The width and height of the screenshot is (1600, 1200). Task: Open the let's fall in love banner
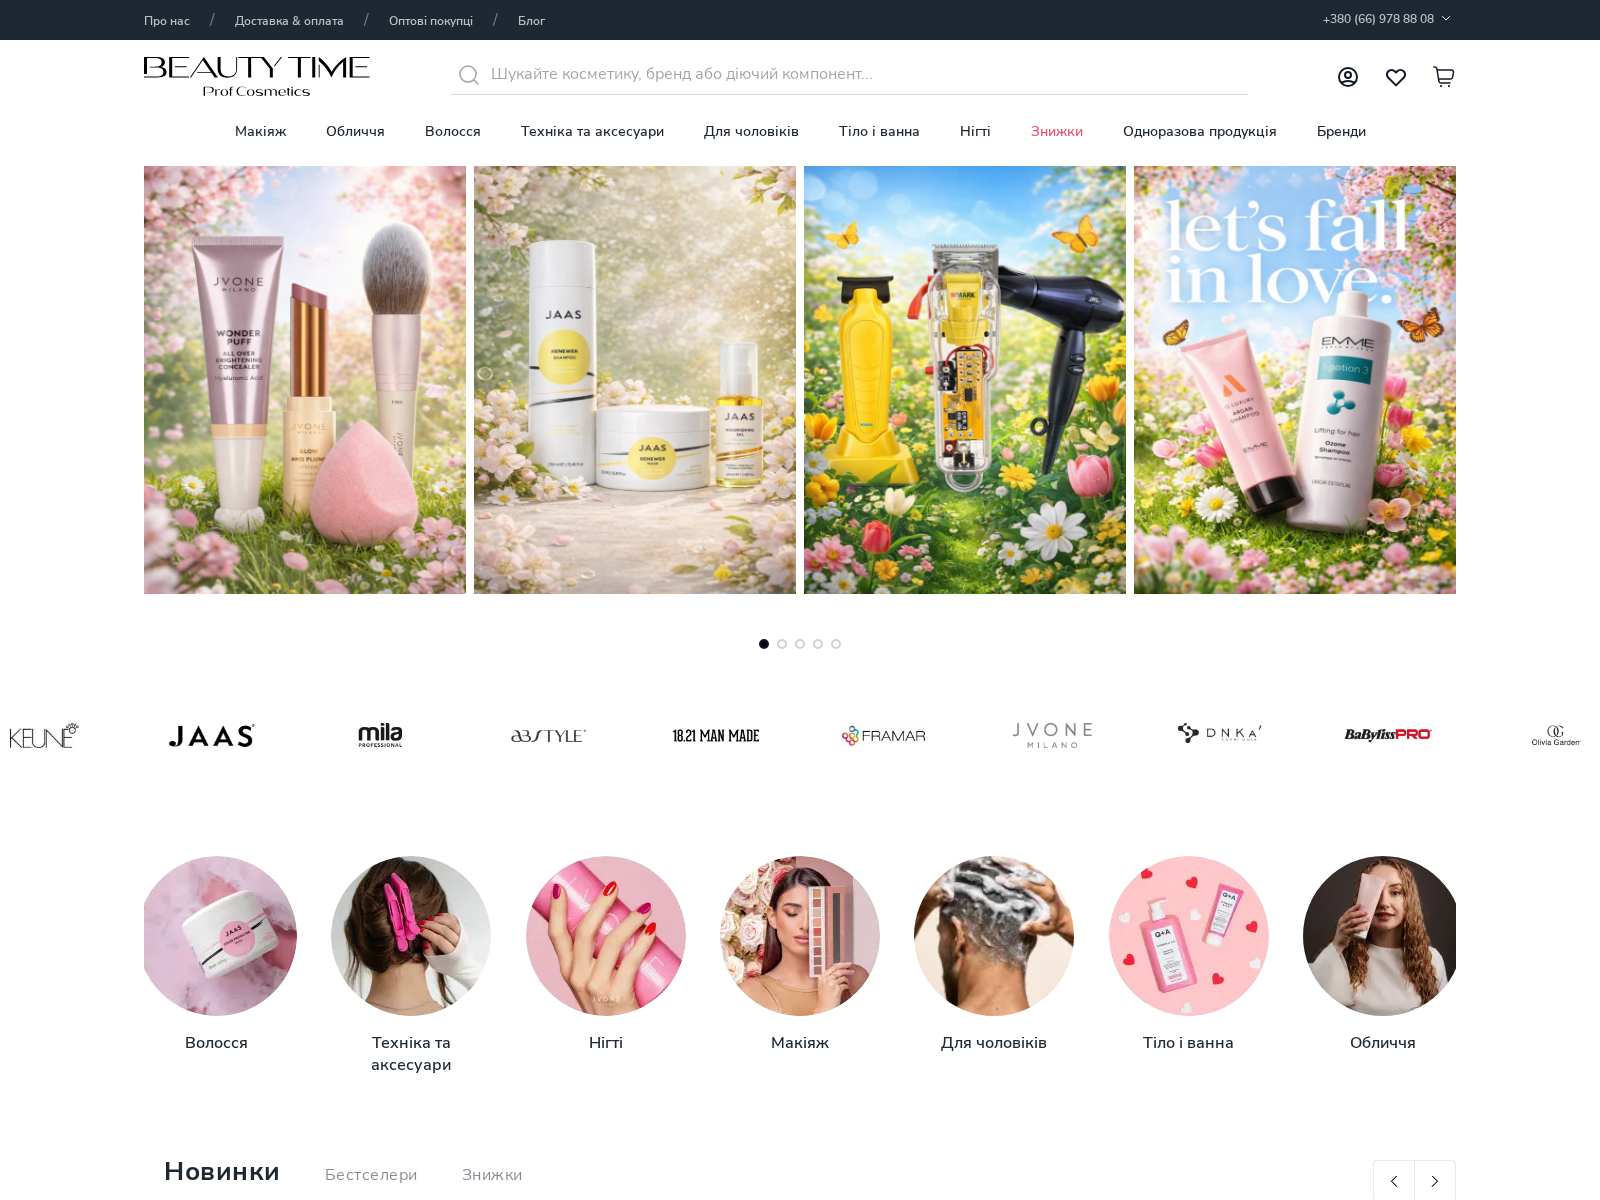click(1295, 380)
